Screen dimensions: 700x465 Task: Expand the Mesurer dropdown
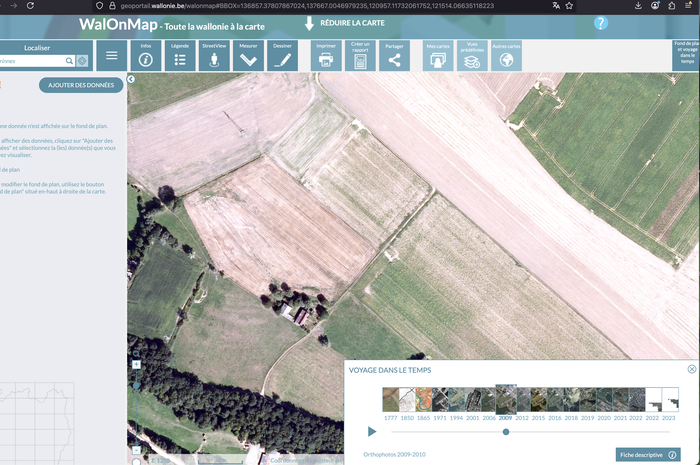[x=249, y=56]
